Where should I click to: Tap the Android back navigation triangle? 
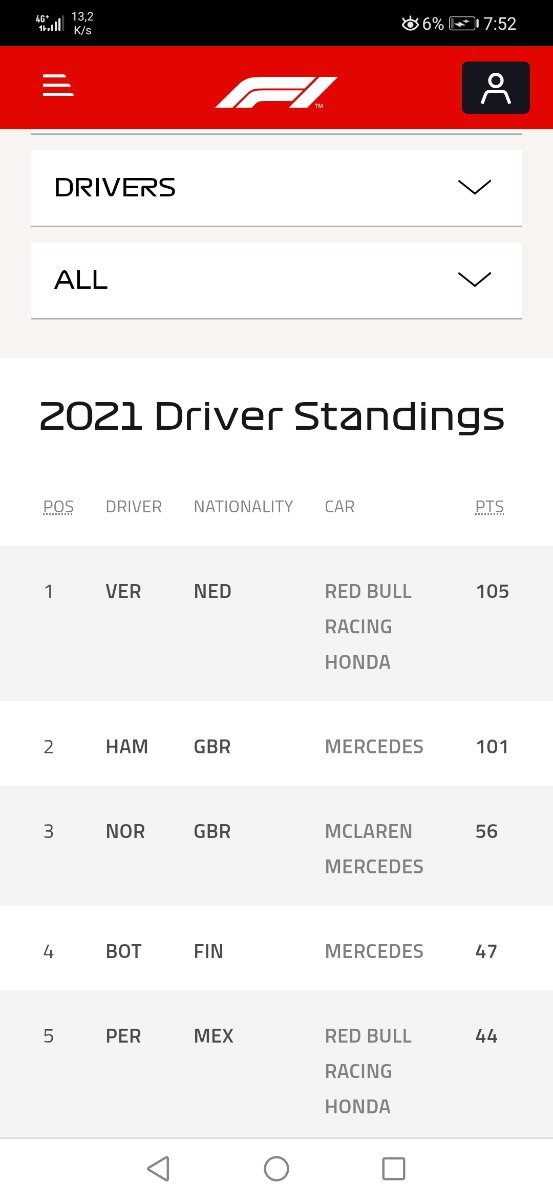(x=158, y=1168)
